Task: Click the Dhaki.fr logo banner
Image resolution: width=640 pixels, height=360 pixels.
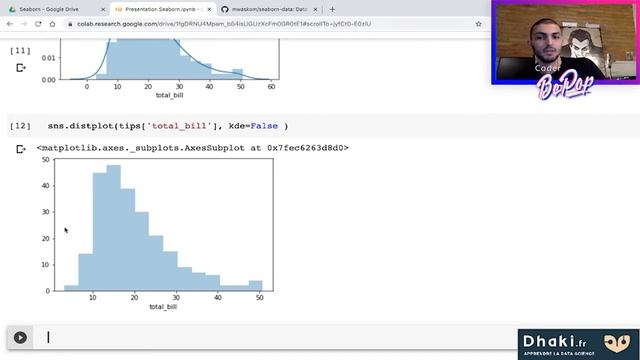Action: coord(578,344)
